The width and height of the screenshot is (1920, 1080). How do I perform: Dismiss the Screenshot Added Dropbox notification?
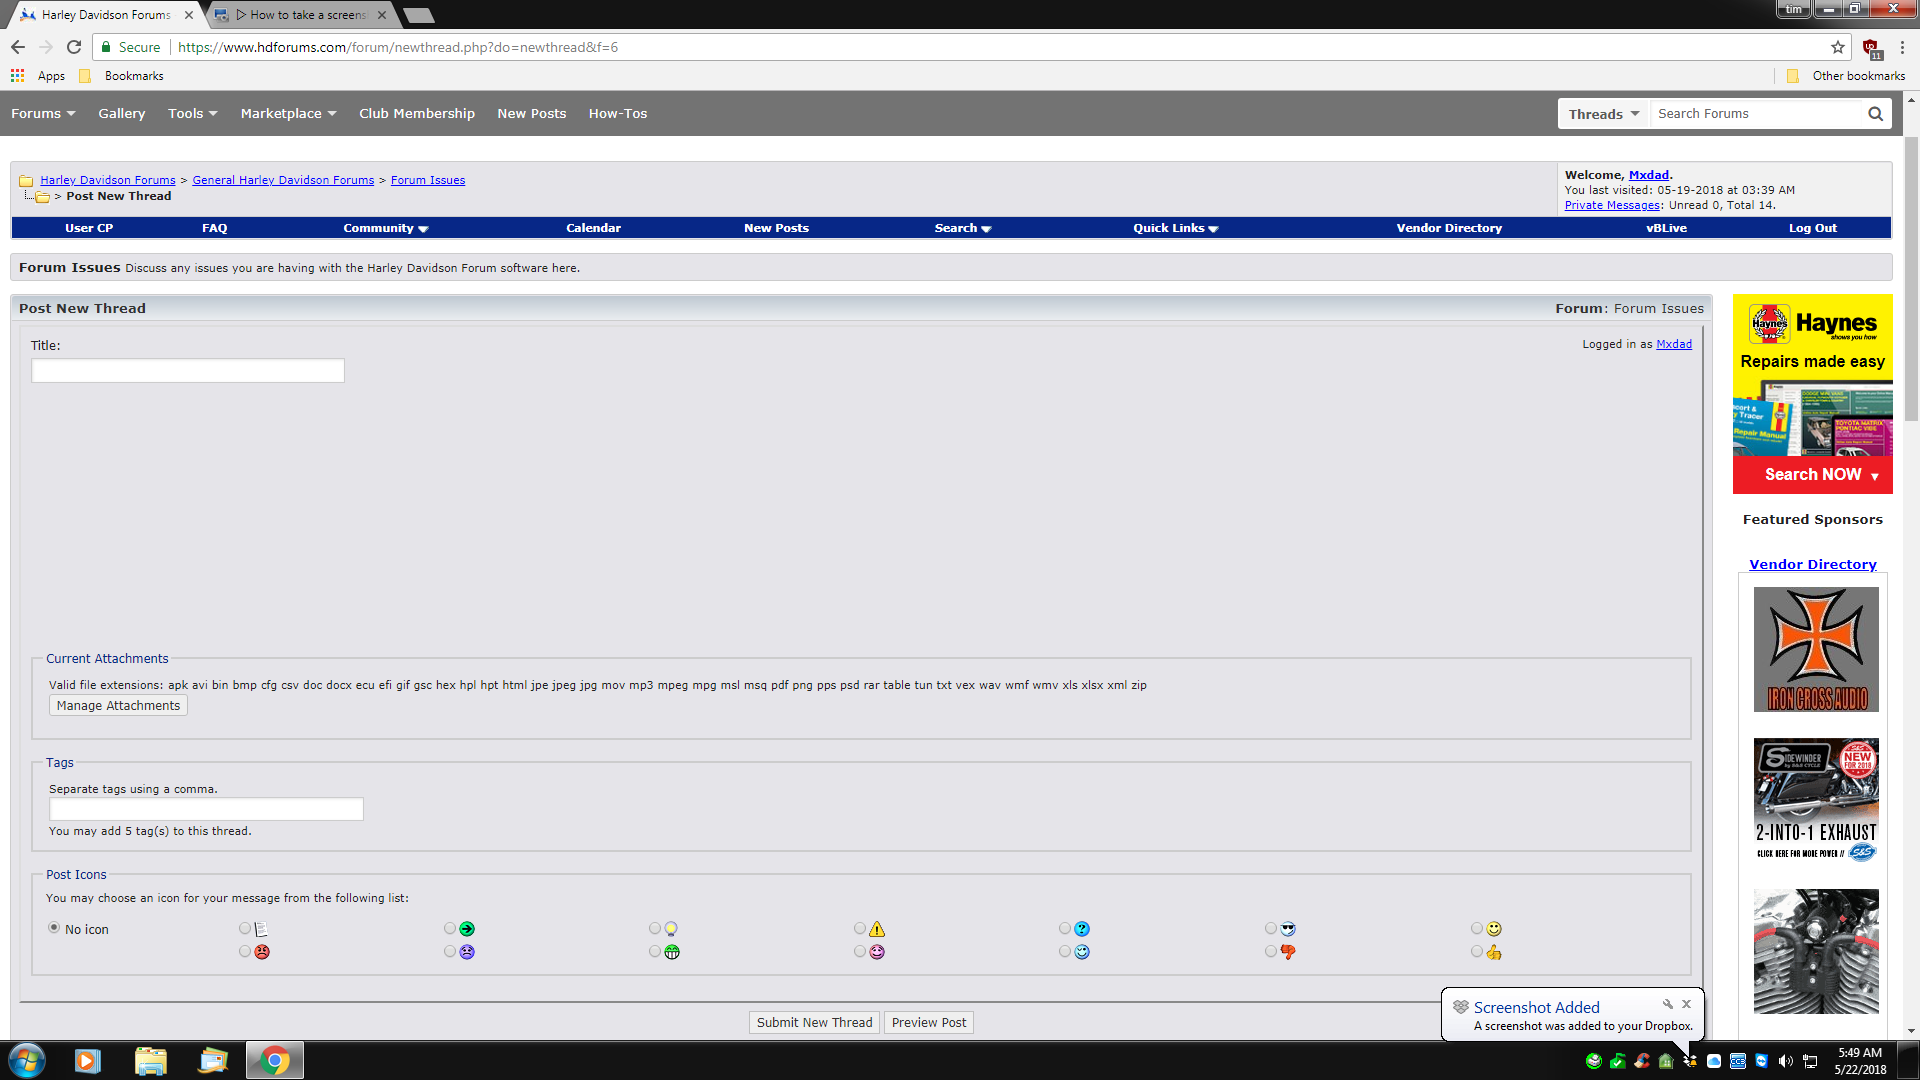1686,1004
